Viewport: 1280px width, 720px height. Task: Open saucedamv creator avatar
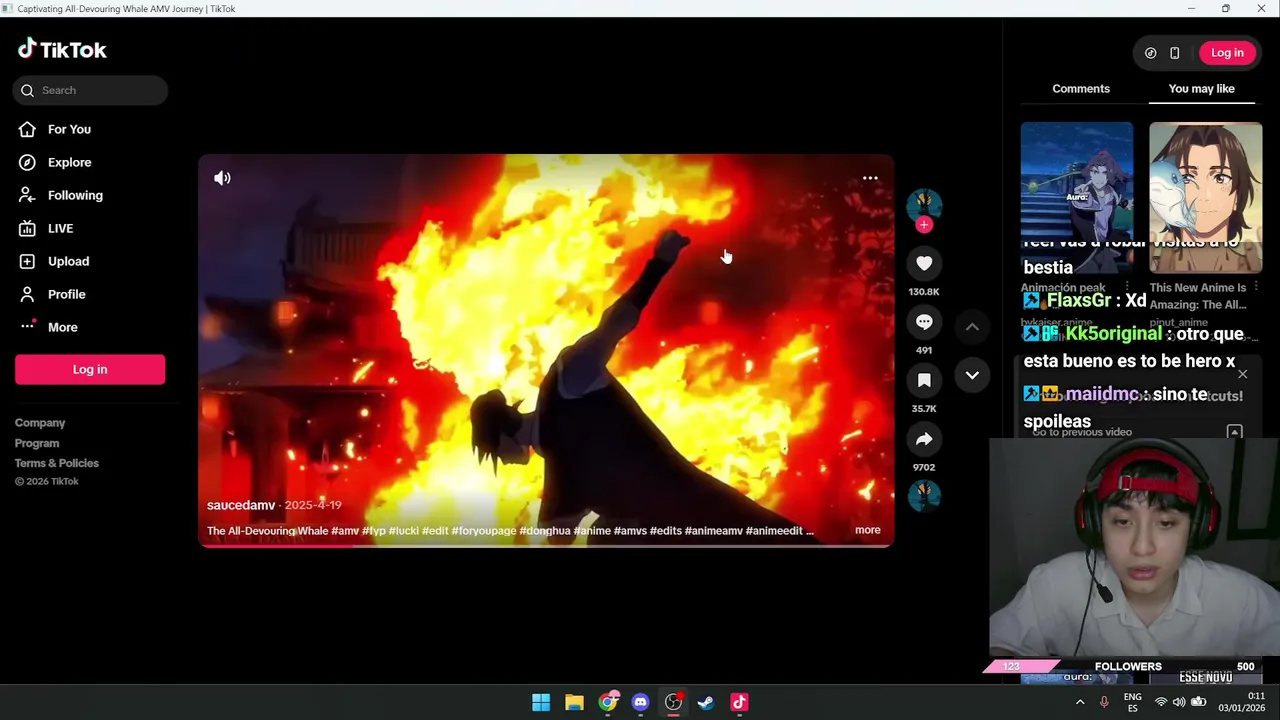tap(924, 205)
